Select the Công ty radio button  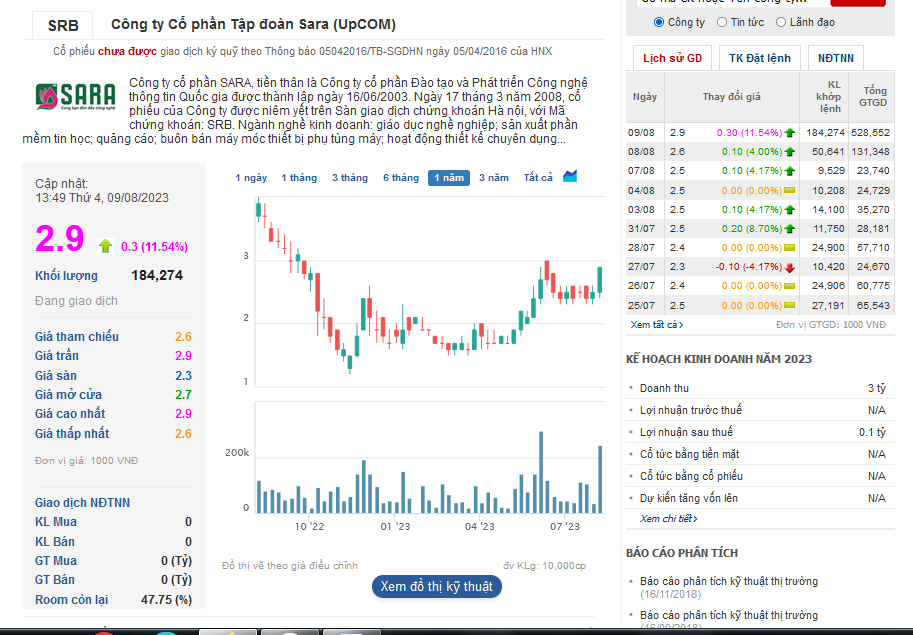(x=659, y=22)
